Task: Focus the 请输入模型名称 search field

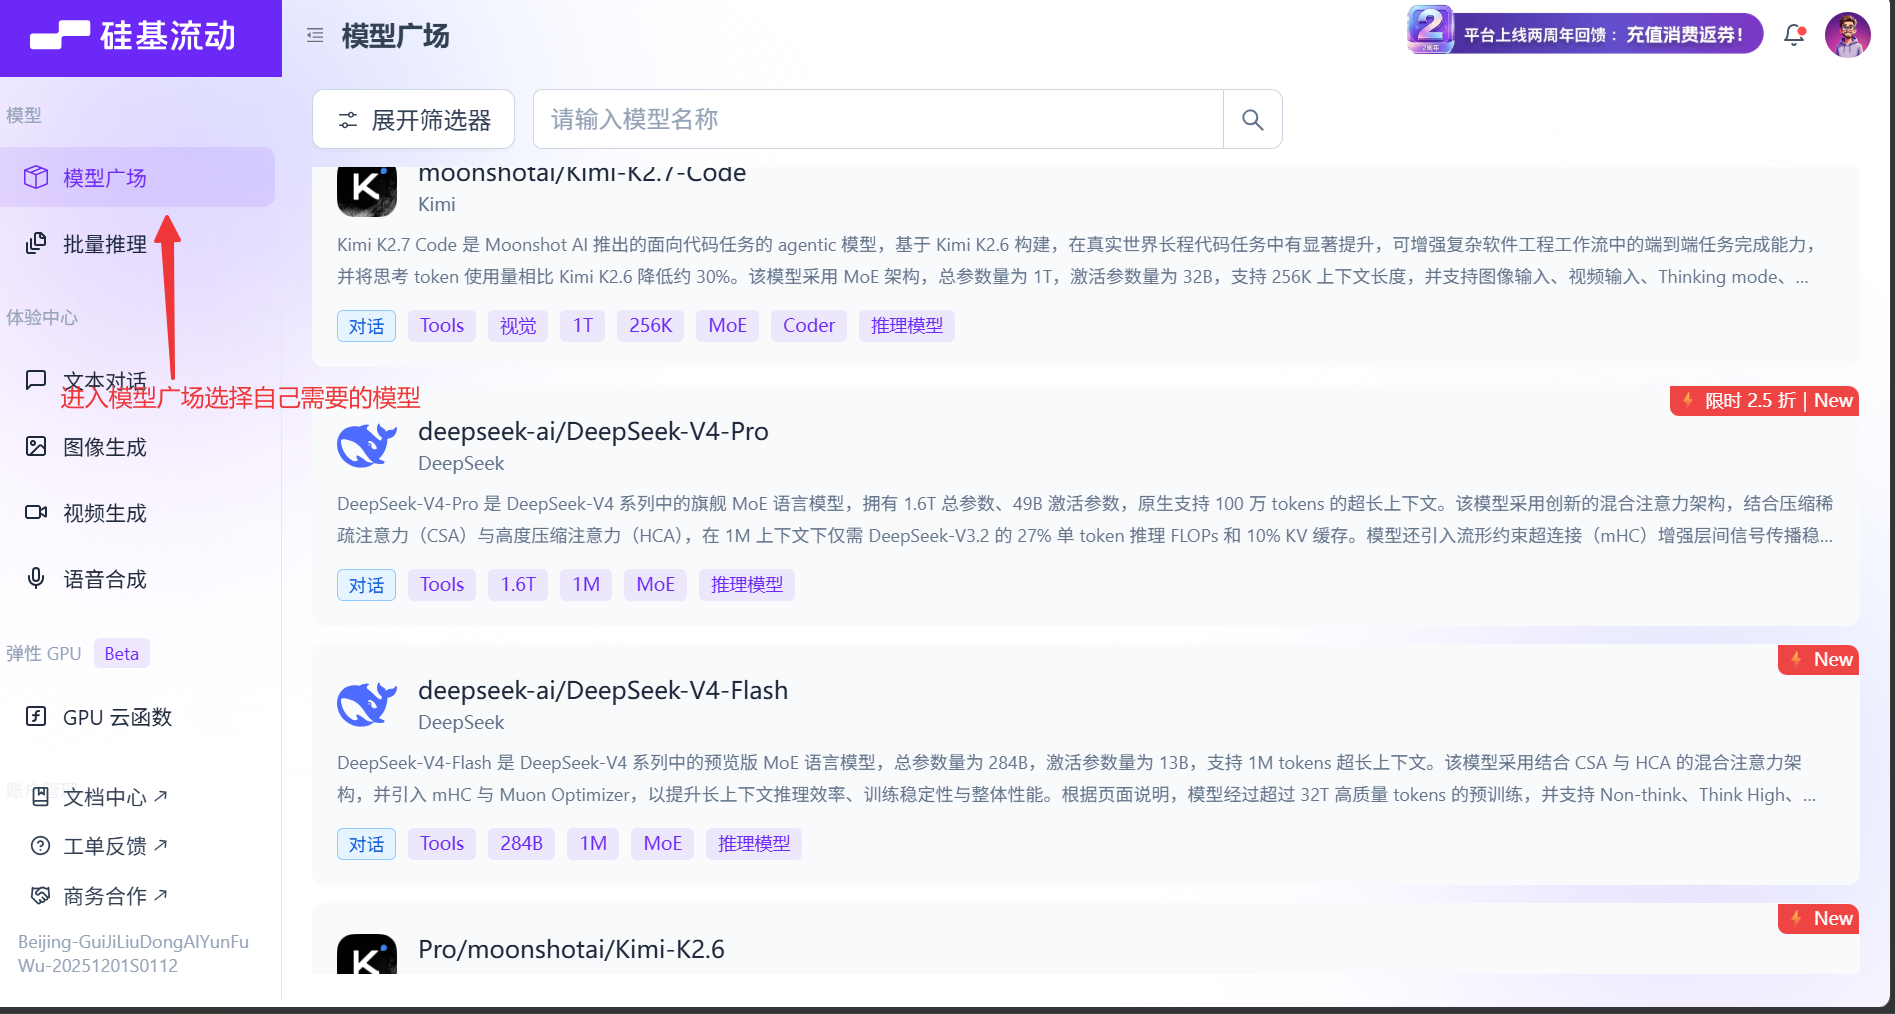Action: [878, 120]
